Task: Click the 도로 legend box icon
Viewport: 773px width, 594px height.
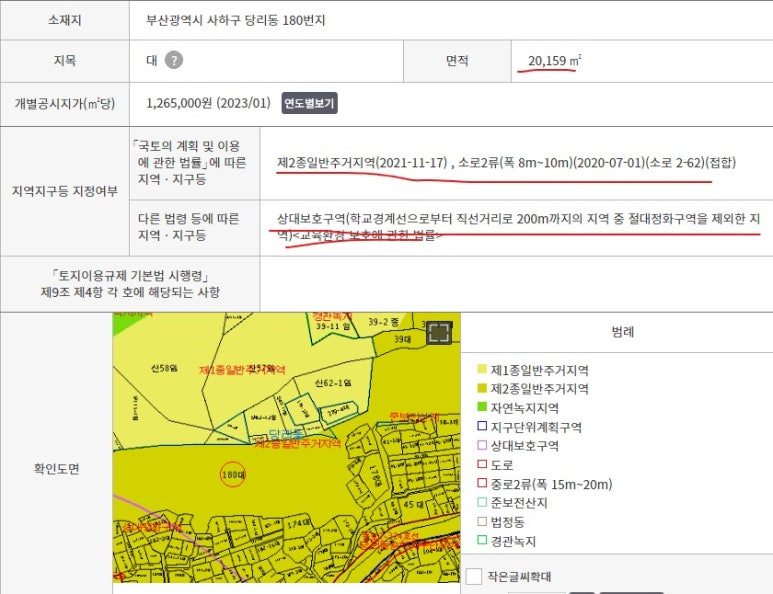Action: tap(482, 464)
